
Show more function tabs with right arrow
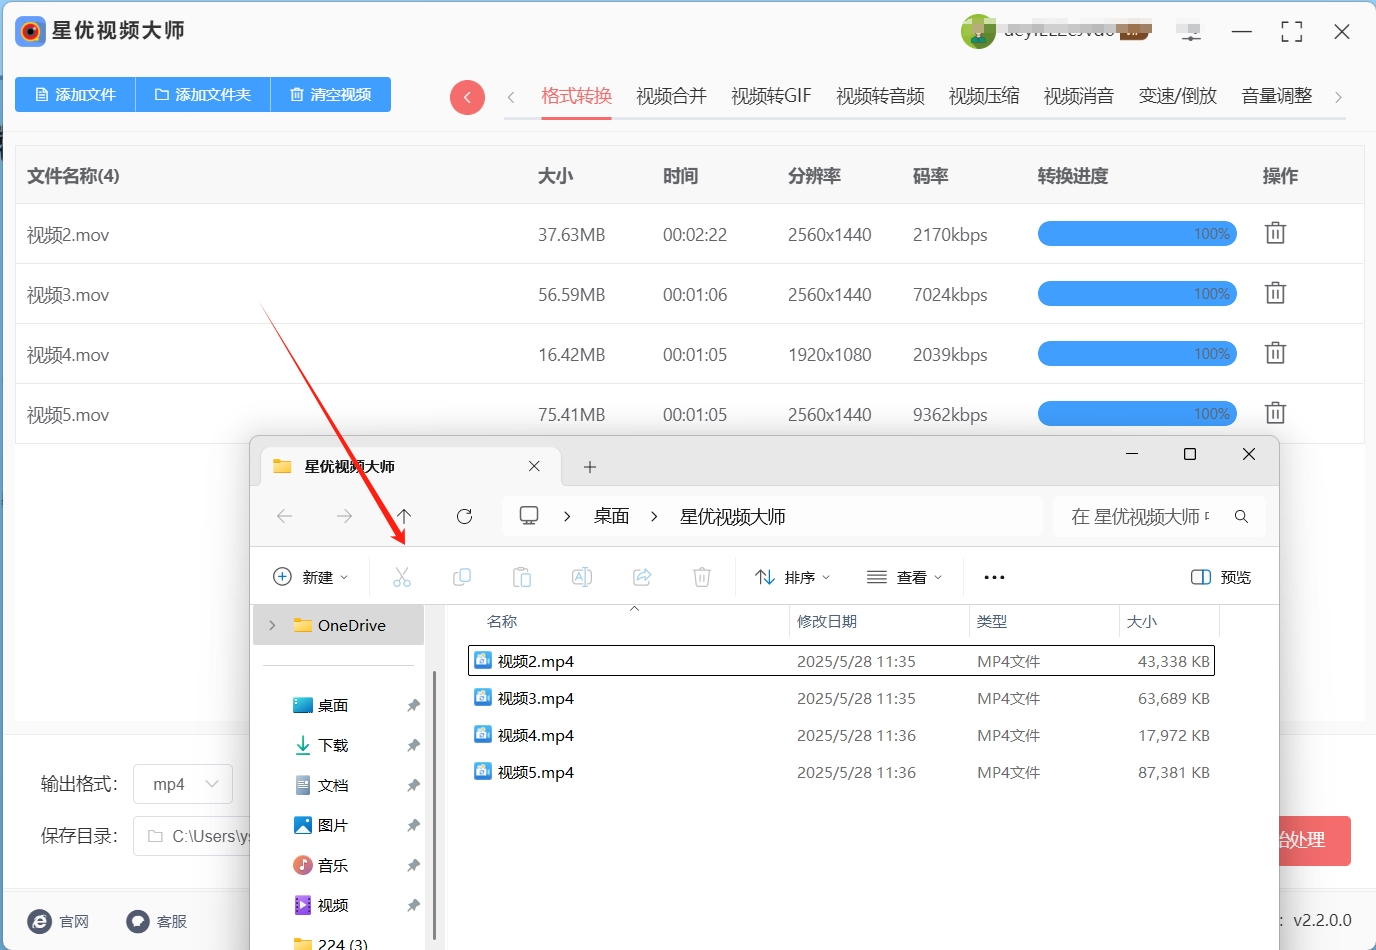coord(1338,97)
